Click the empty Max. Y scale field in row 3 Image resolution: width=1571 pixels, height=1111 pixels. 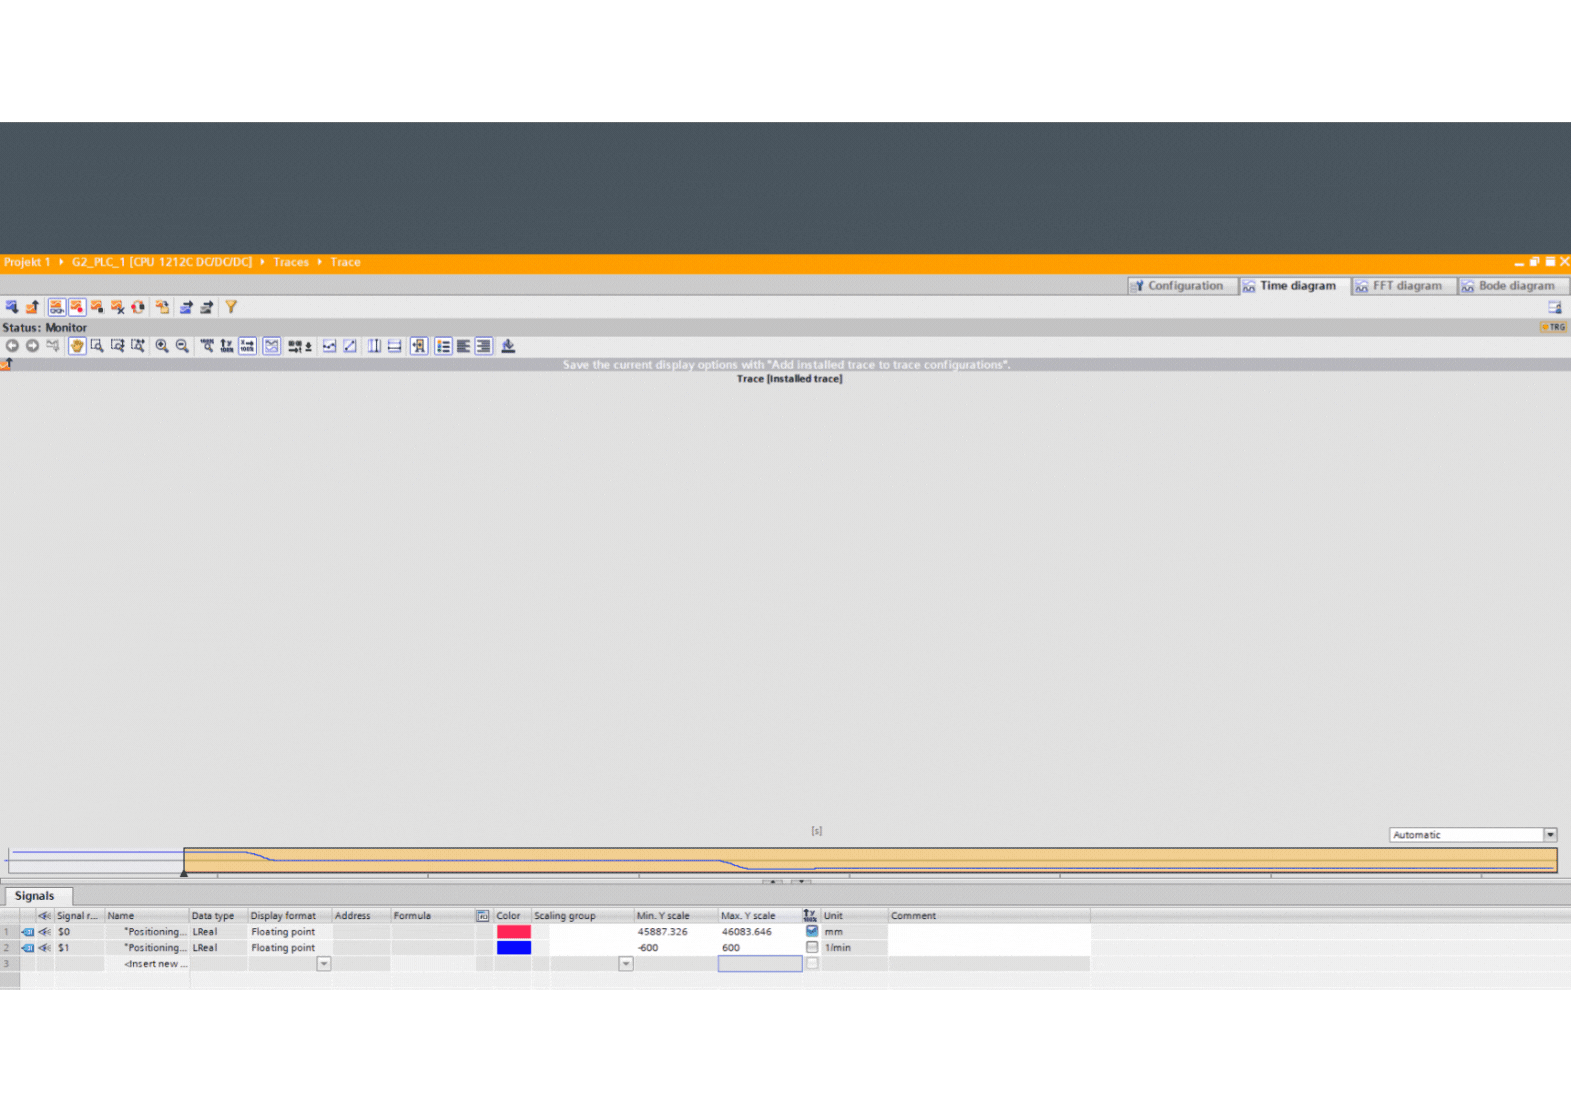pos(760,964)
